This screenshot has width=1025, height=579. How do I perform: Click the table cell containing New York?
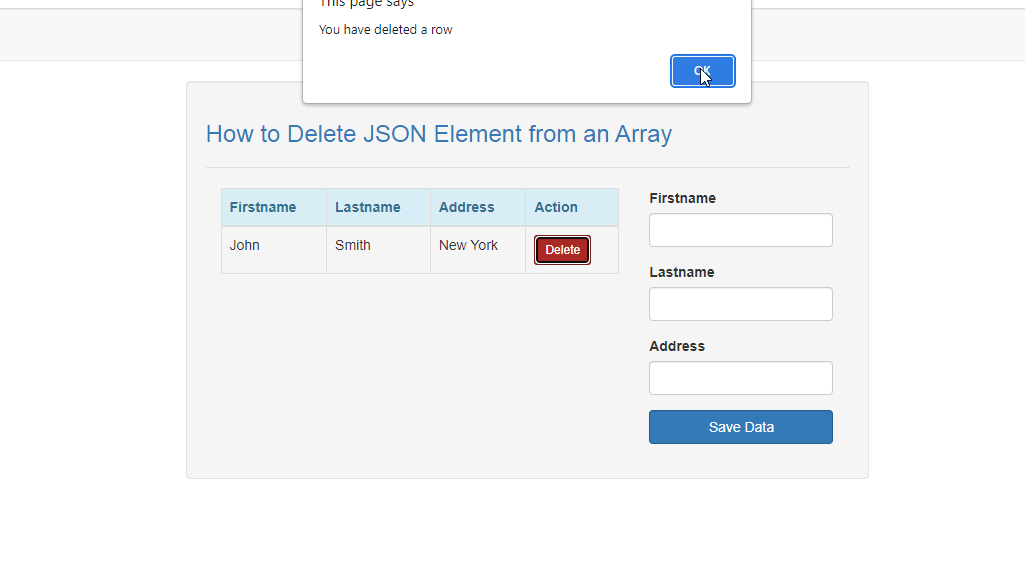click(x=468, y=245)
